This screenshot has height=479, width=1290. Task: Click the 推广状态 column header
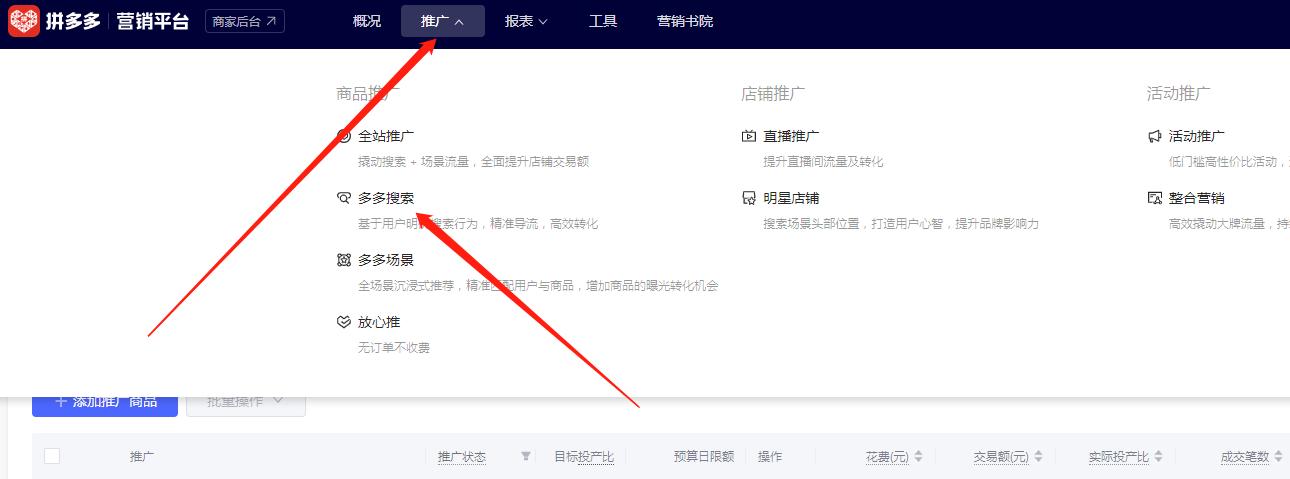click(x=462, y=457)
